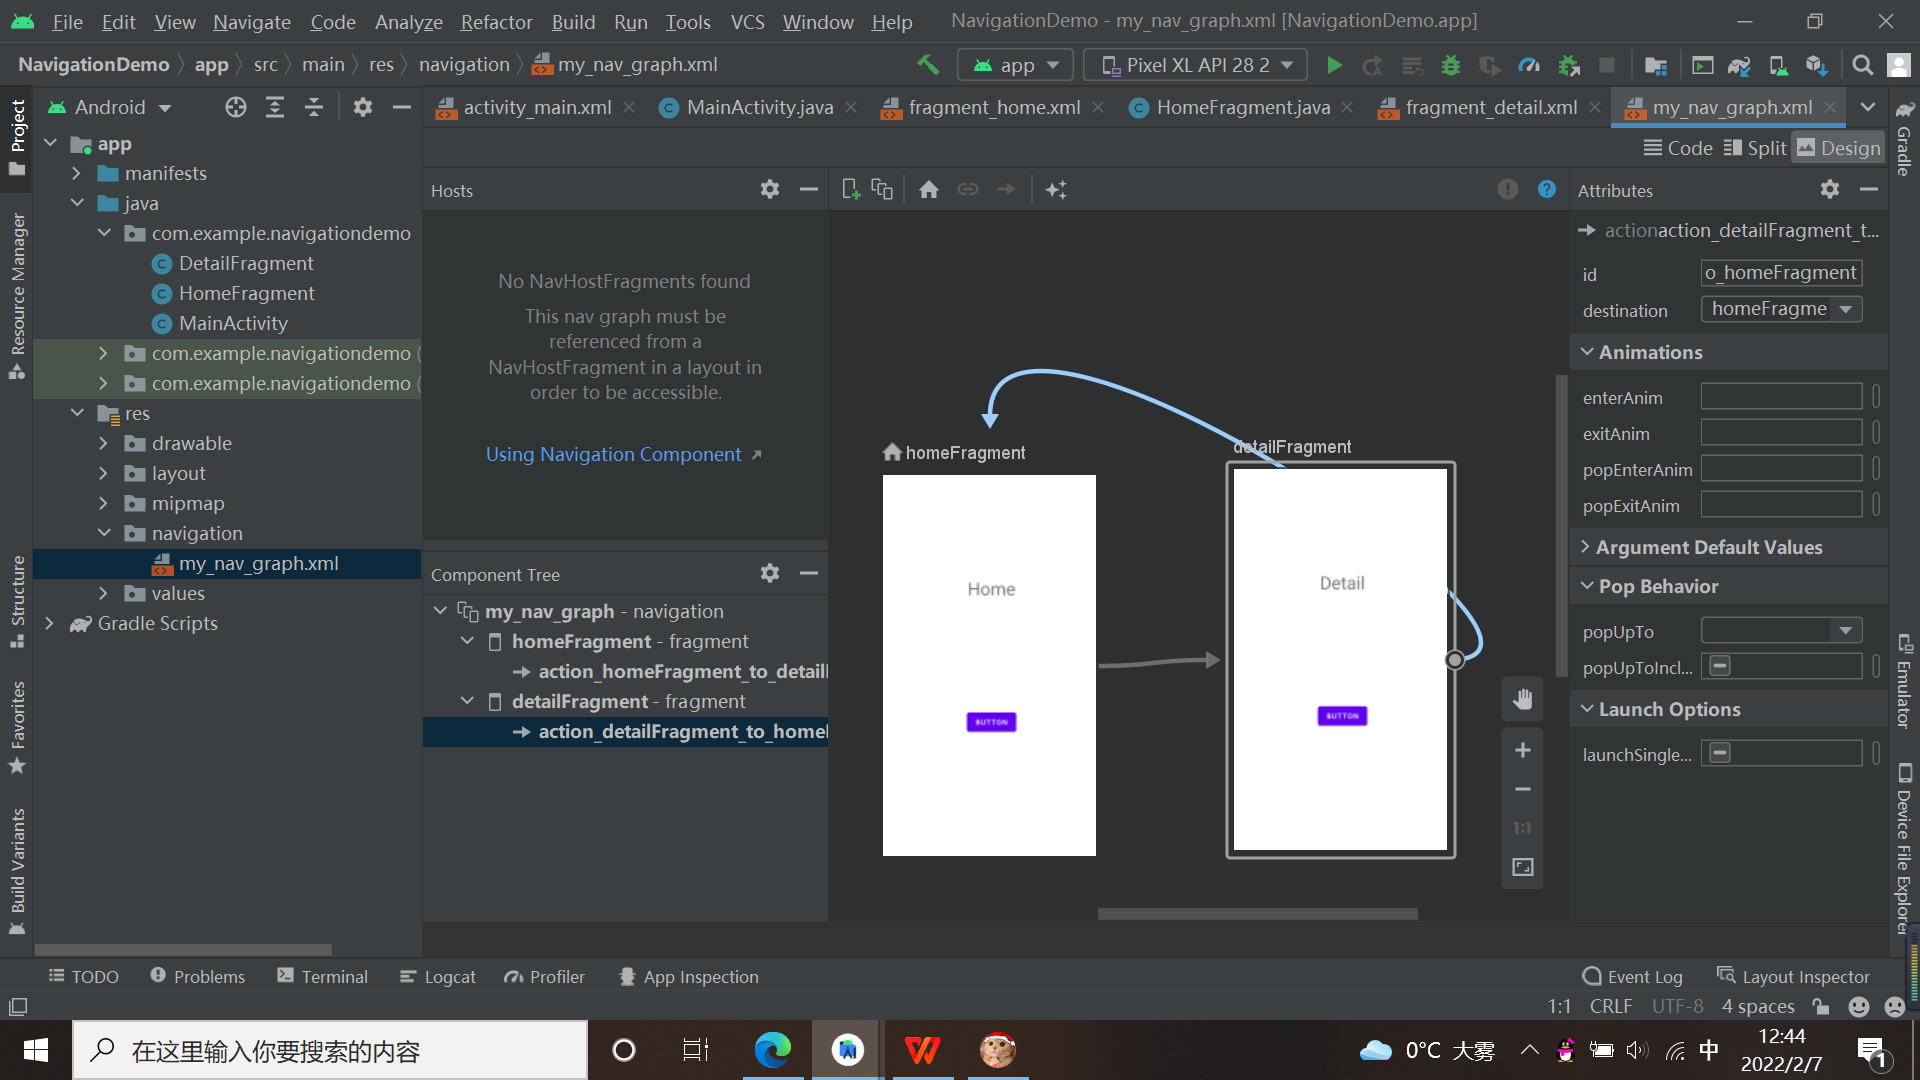This screenshot has height=1080, width=1920.
Task: Switch to Split view mode
Action: coord(1756,148)
